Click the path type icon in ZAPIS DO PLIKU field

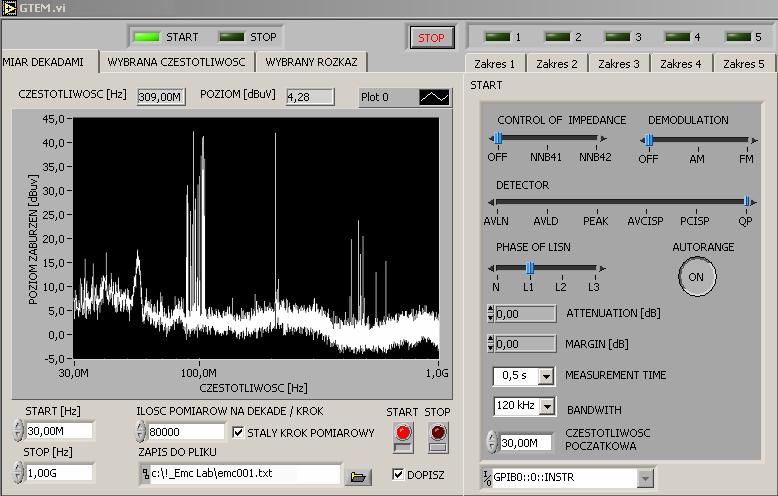coord(145,474)
